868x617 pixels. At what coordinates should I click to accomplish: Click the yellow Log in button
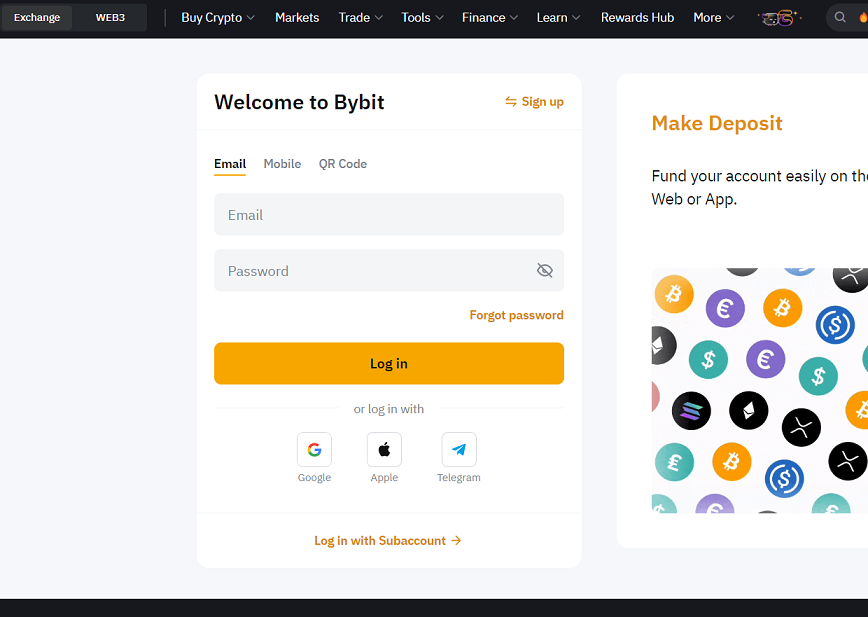point(389,364)
